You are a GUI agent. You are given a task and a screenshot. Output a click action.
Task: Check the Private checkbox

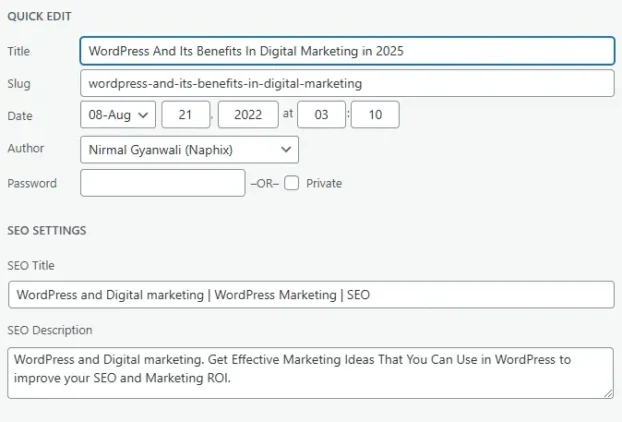292,183
